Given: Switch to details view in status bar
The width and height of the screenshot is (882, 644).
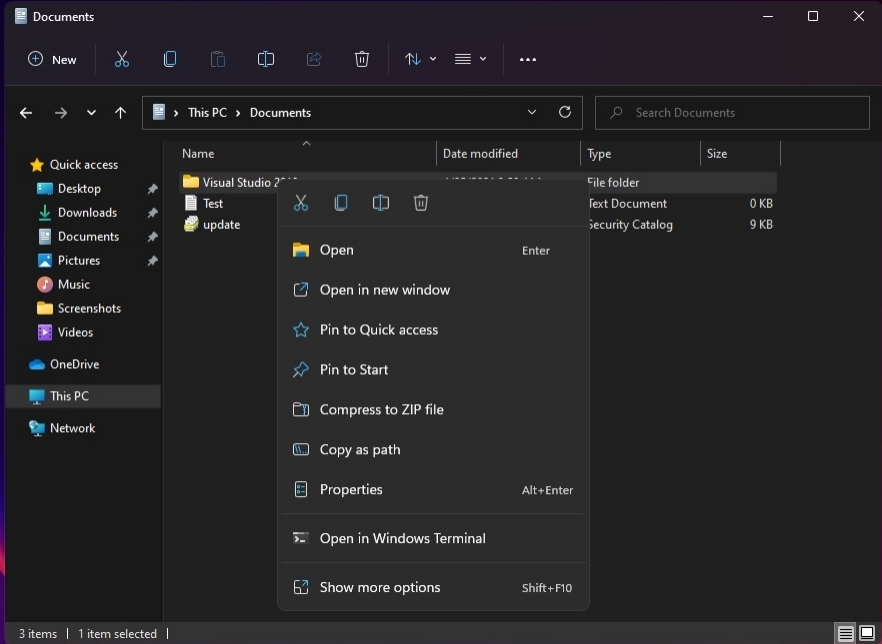Looking at the screenshot, I should click(845, 634).
